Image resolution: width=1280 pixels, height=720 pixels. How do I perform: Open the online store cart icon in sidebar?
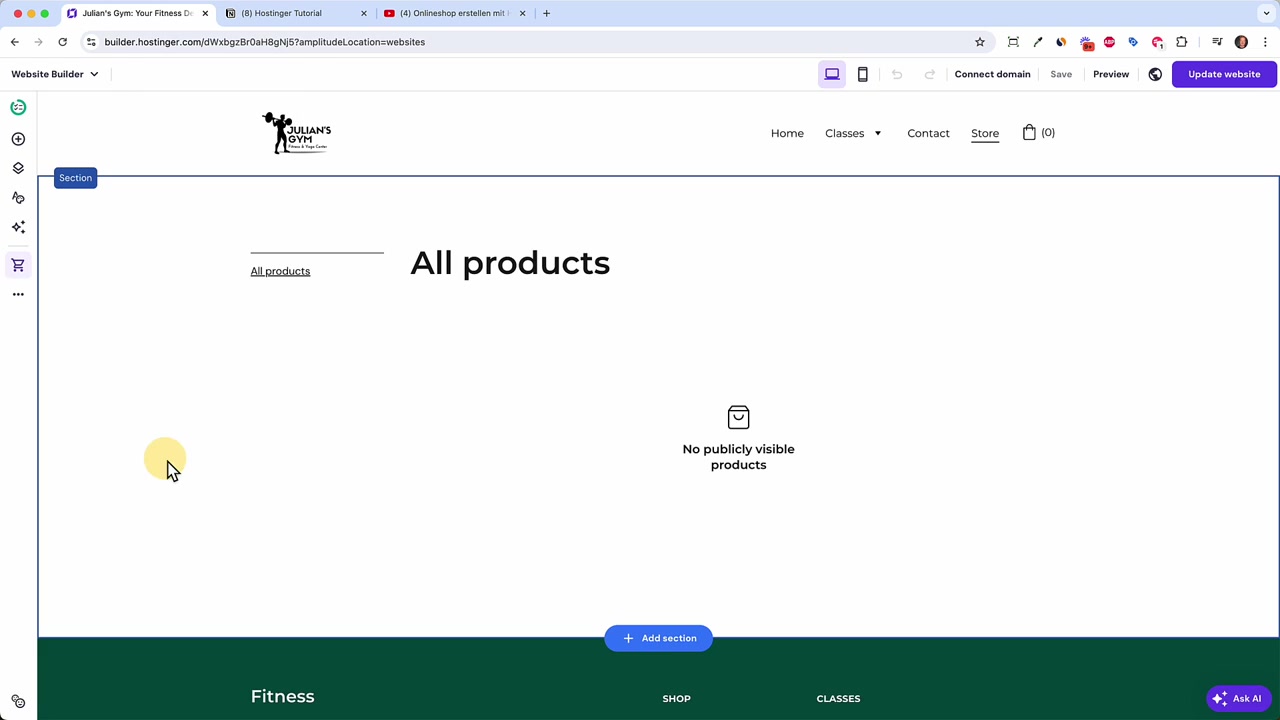(x=18, y=265)
